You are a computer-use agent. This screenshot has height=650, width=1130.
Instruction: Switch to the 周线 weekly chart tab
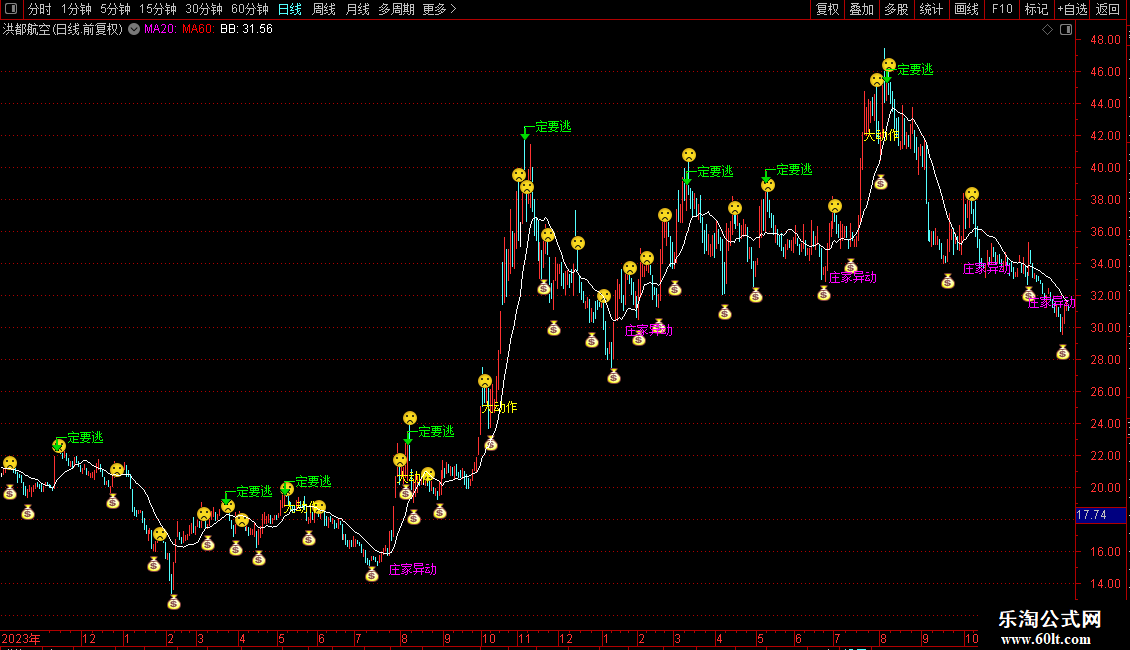coord(324,10)
